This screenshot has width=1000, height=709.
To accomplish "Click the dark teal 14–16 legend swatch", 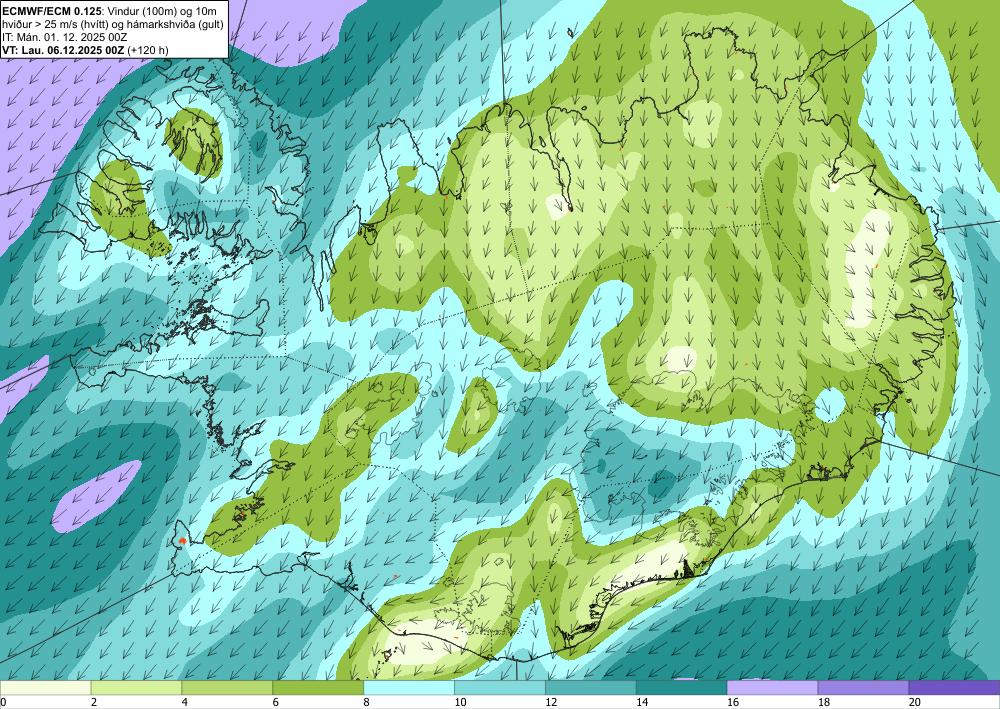I will point(681,688).
